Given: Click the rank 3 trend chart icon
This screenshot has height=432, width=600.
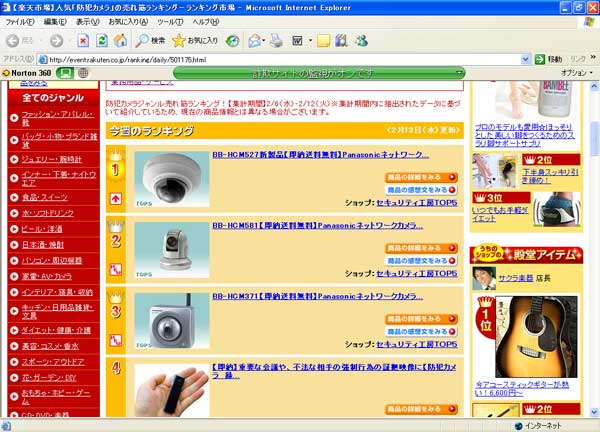Looking at the screenshot, I should pos(116,340).
